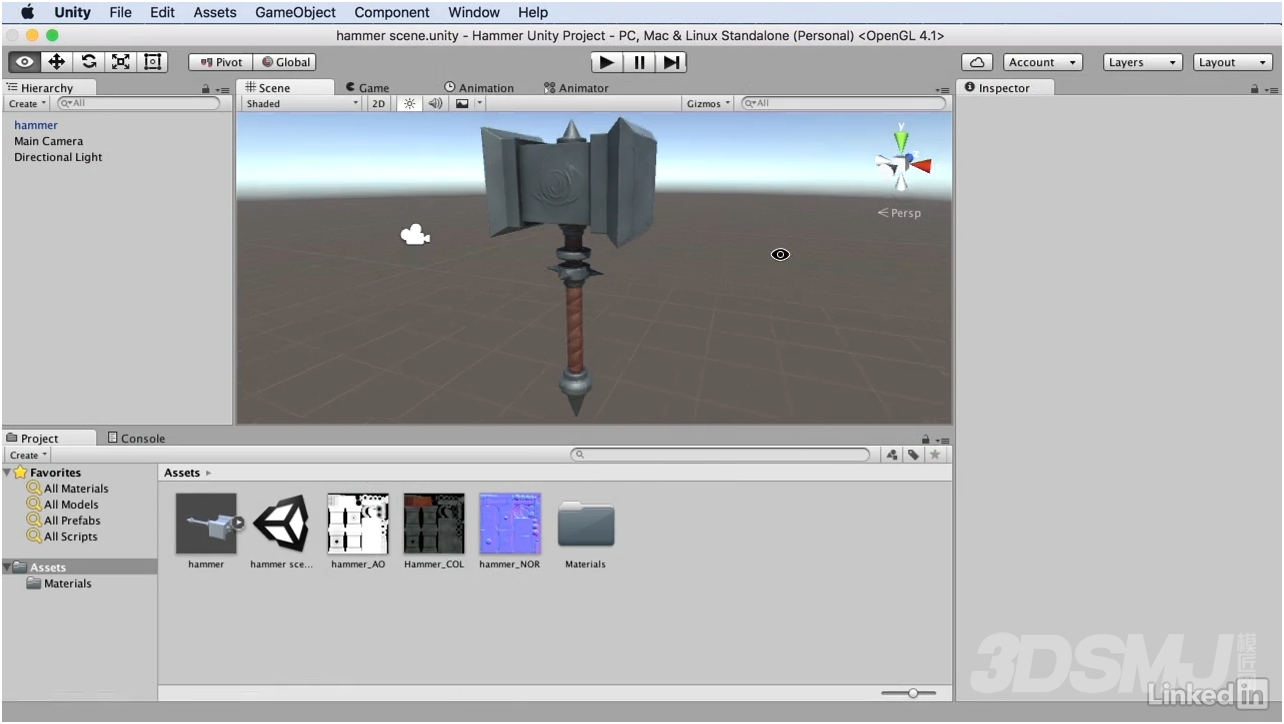The width and height of the screenshot is (1284, 724).
Task: Click the Hierarchy search field
Action: coord(138,103)
